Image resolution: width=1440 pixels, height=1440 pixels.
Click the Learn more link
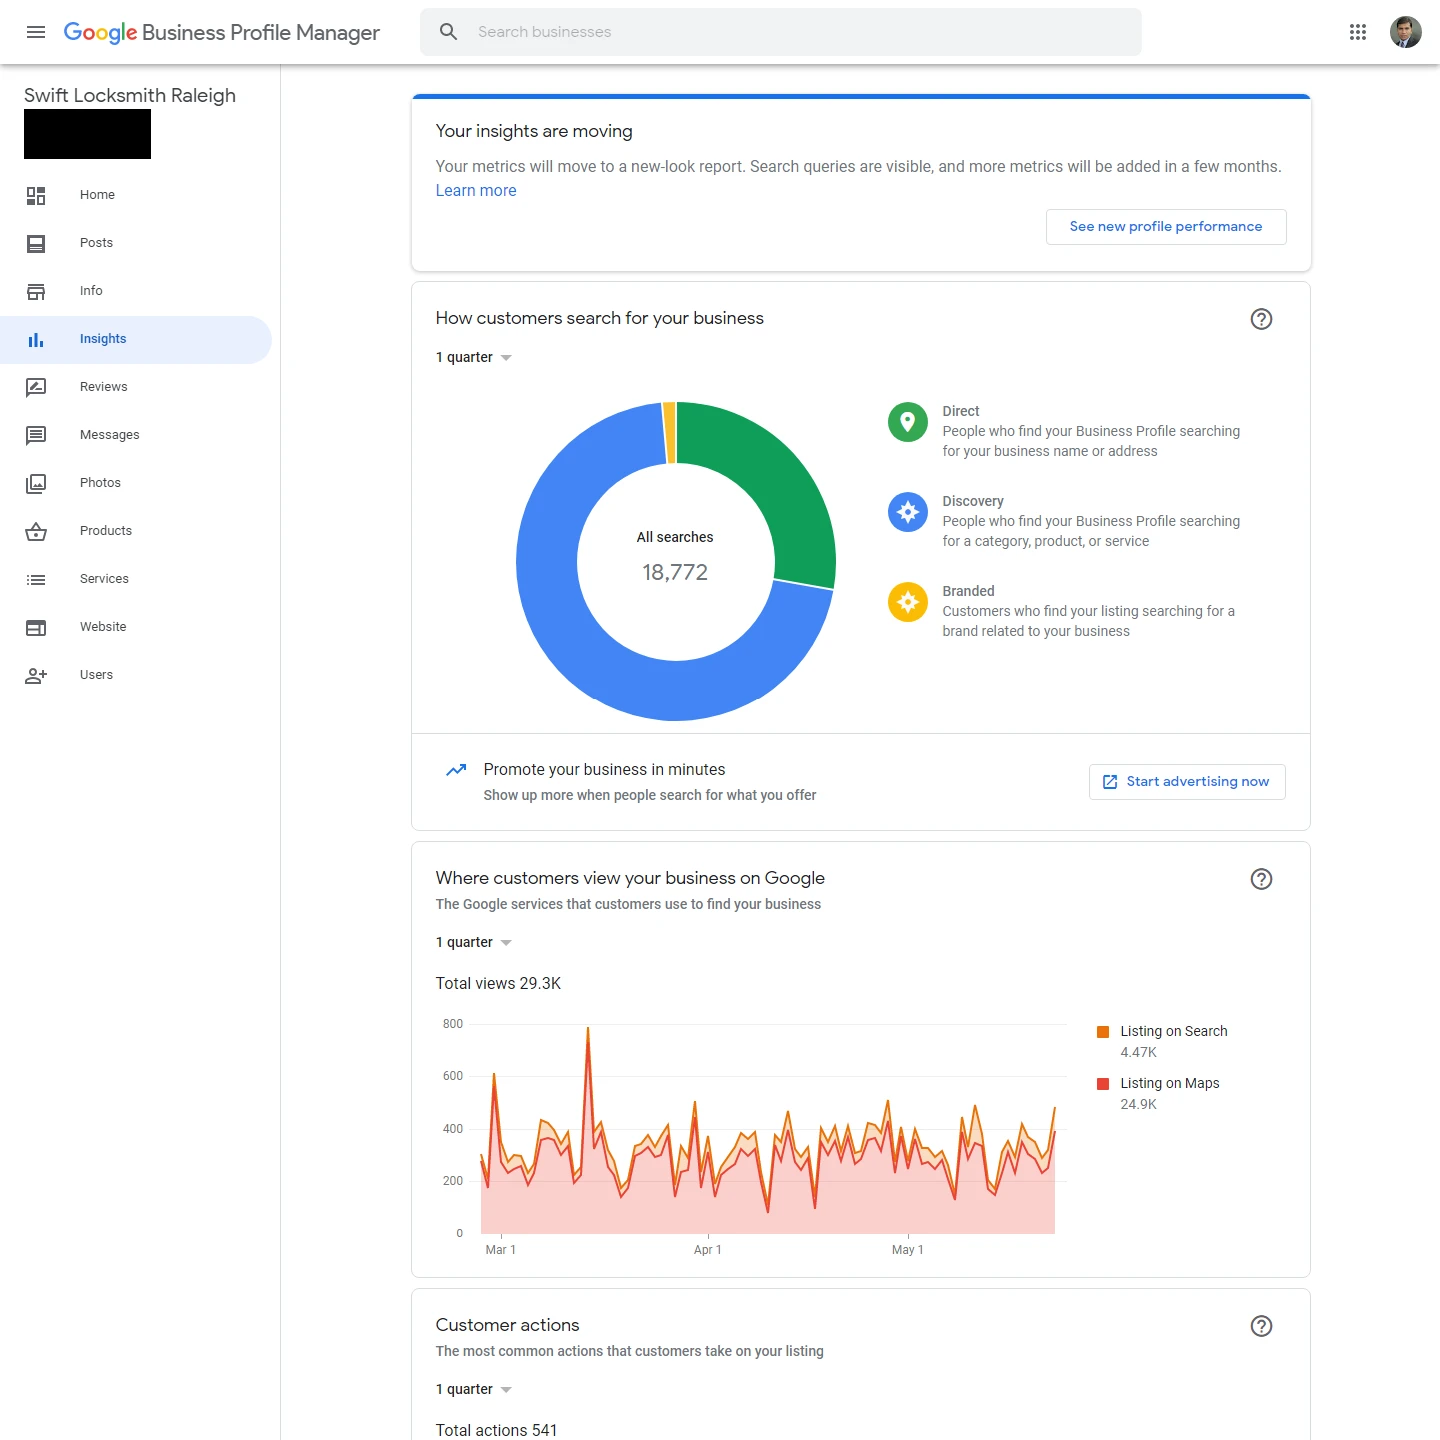[x=476, y=191]
